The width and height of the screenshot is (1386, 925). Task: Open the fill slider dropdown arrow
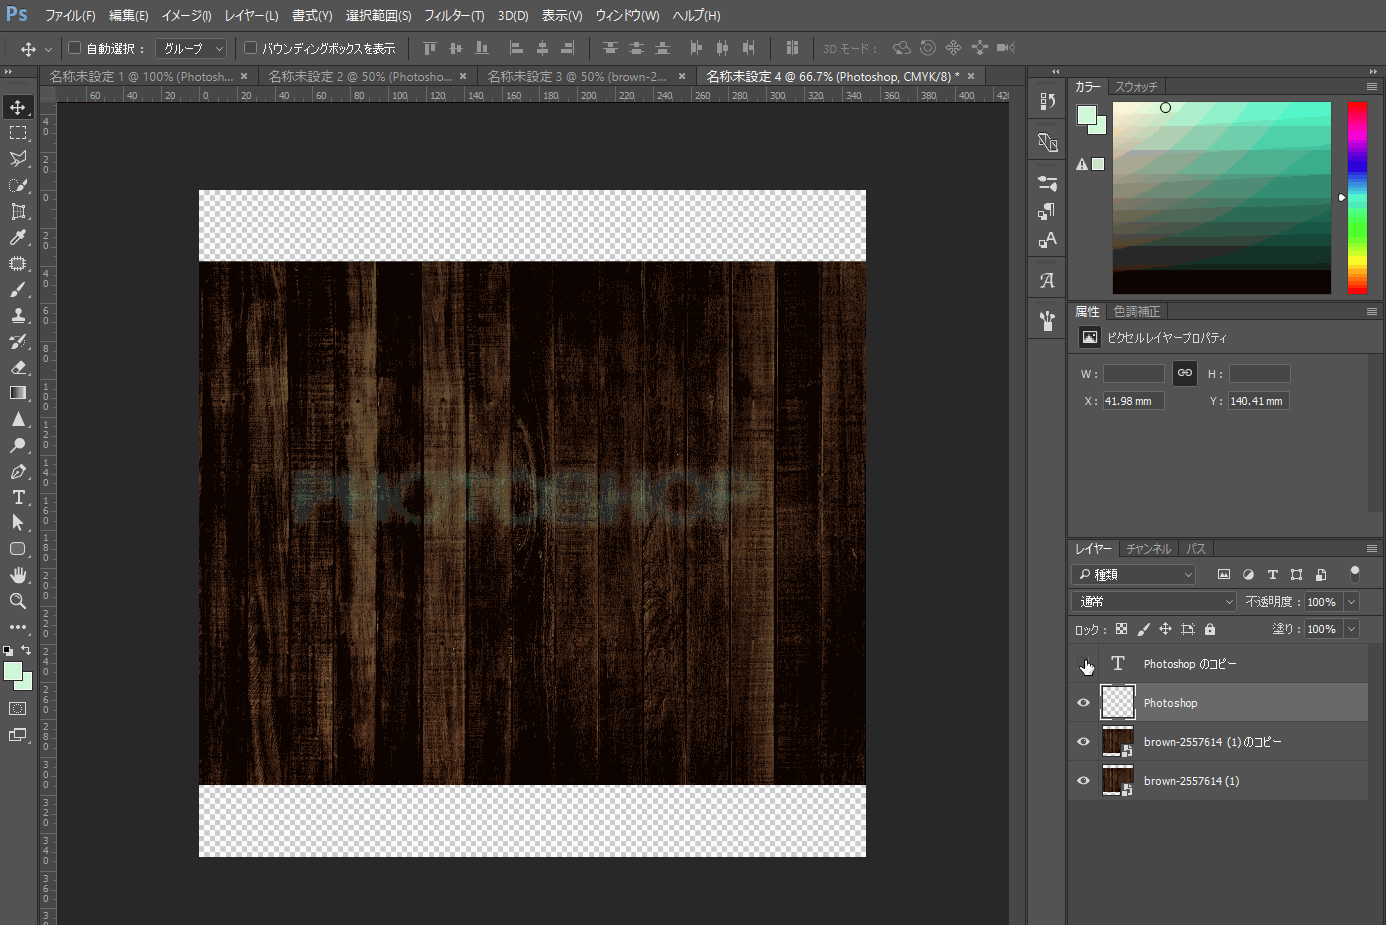[1352, 629]
